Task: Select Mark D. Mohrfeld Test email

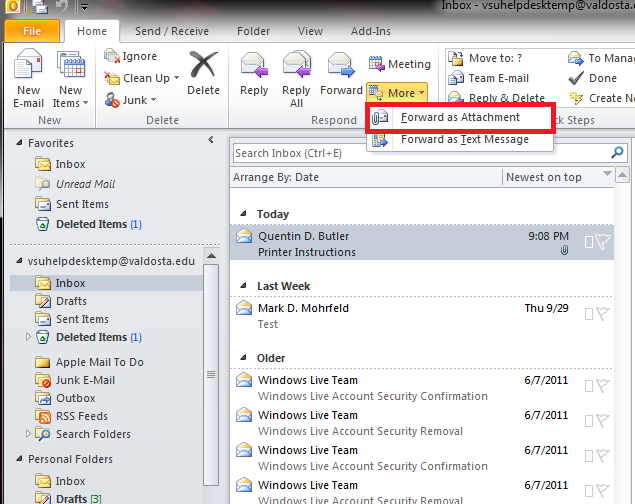Action: 422,315
